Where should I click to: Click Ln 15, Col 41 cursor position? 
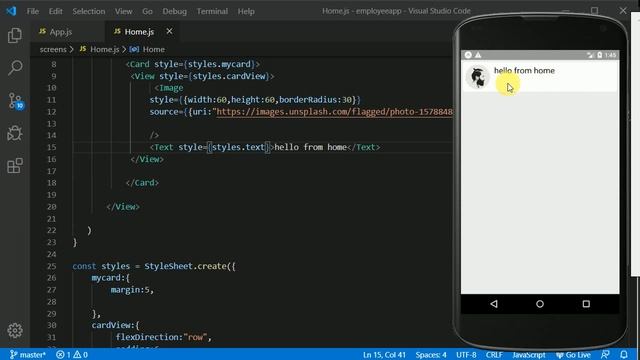384,355
